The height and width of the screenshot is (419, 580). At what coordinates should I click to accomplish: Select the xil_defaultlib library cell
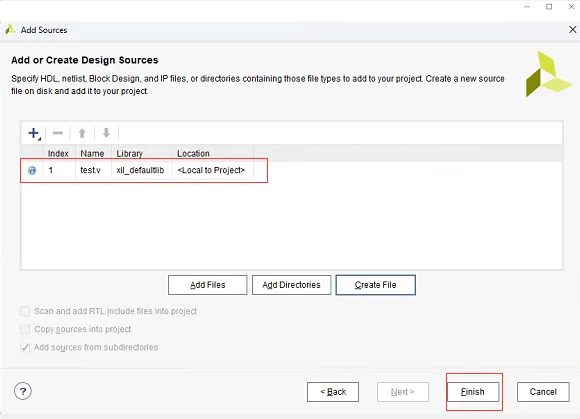[140, 170]
